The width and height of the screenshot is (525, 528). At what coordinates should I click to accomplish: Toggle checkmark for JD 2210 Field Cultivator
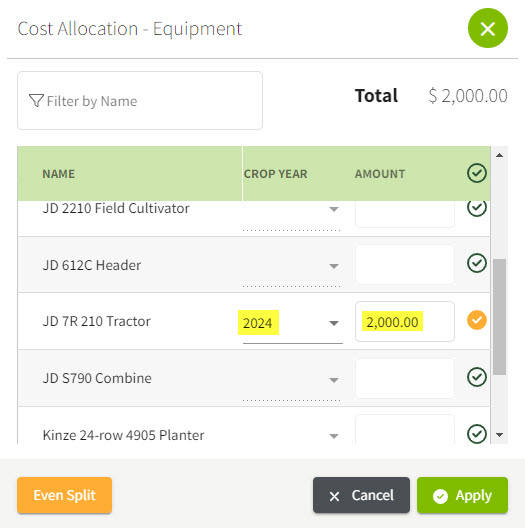tap(477, 209)
